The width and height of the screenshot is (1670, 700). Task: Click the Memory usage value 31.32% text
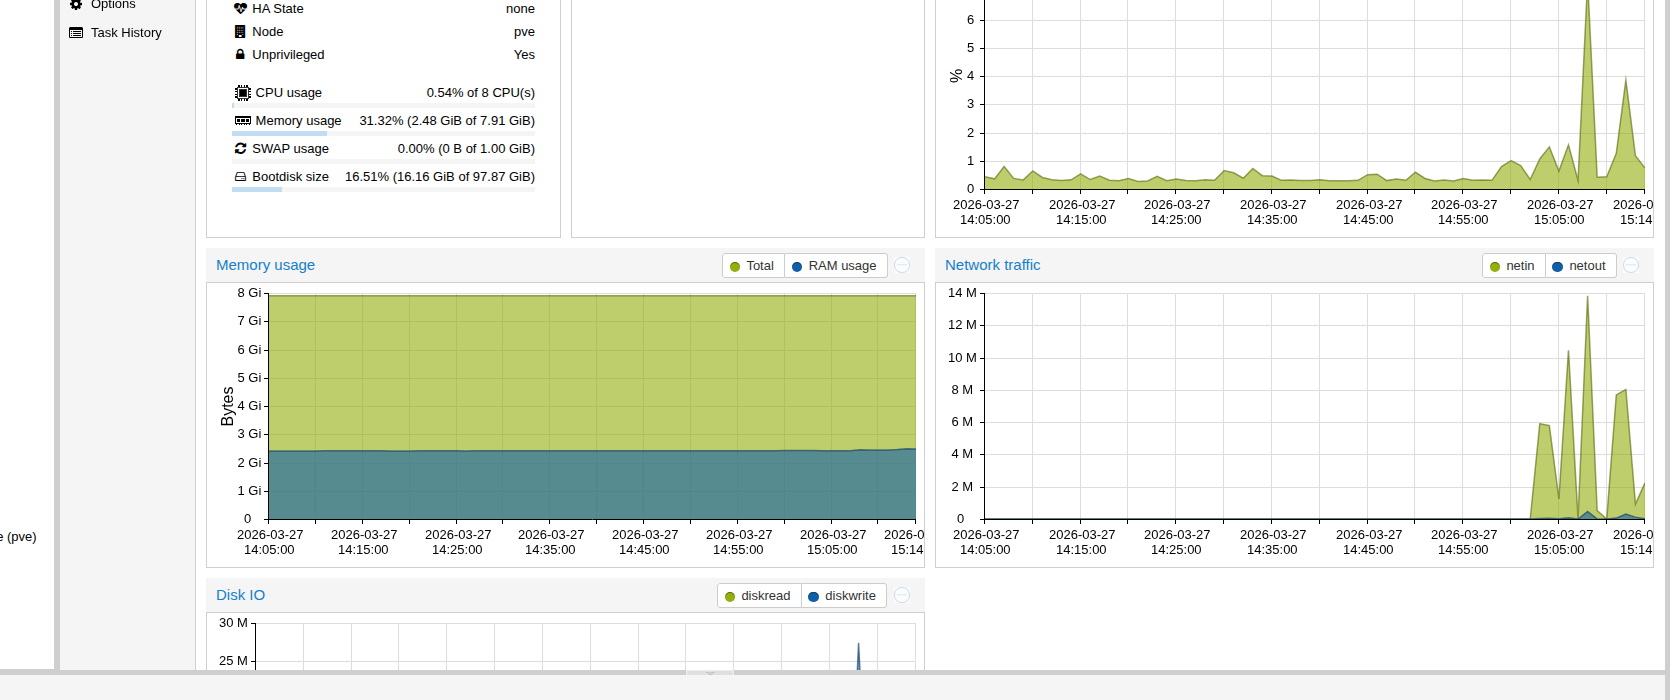(x=447, y=121)
